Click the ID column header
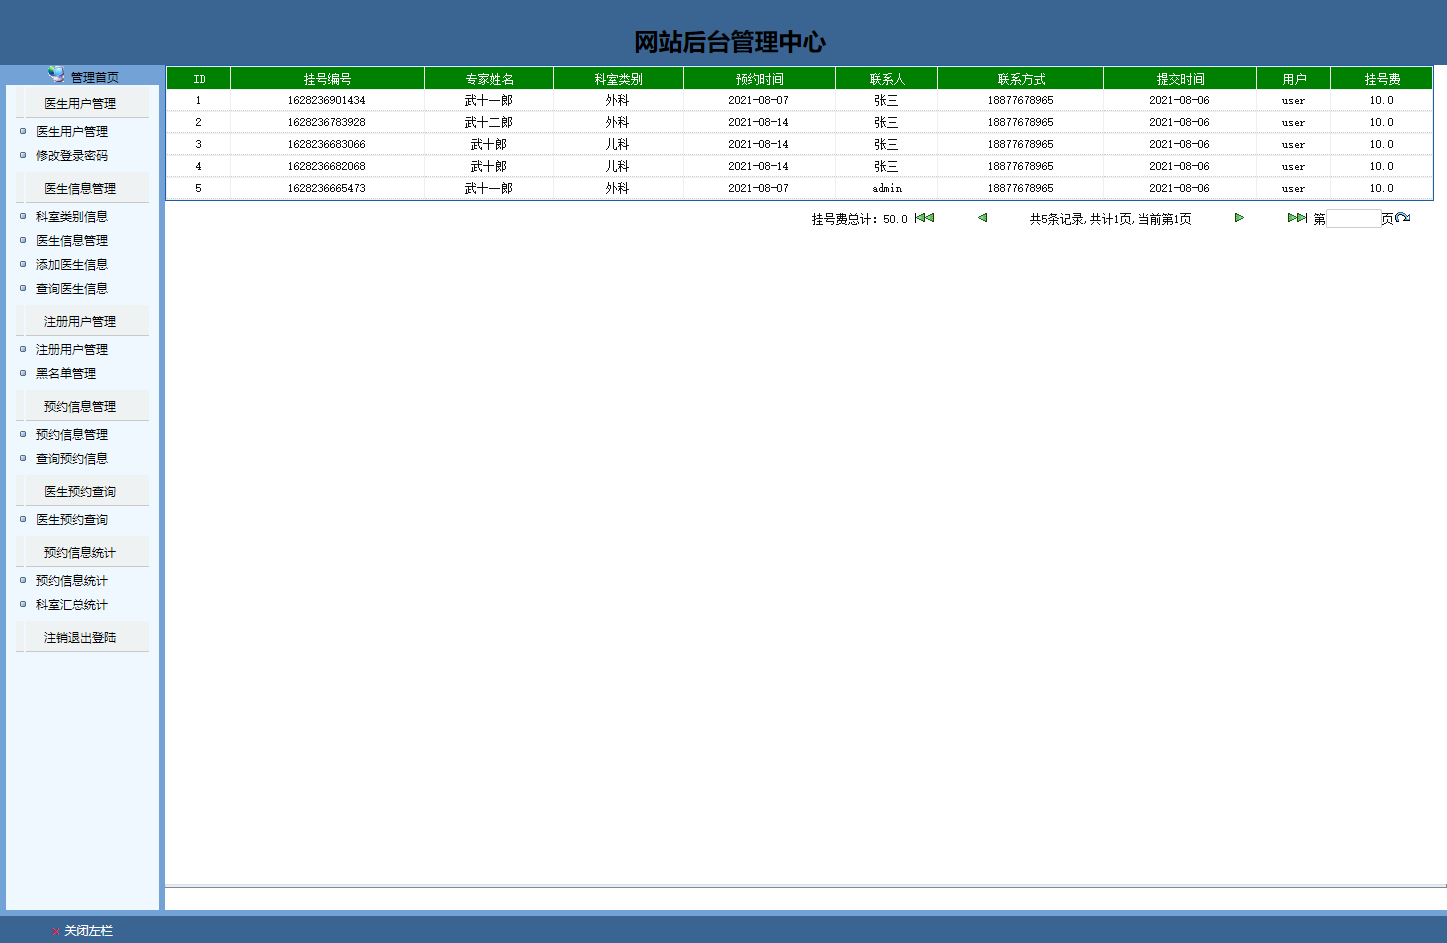 pos(199,79)
